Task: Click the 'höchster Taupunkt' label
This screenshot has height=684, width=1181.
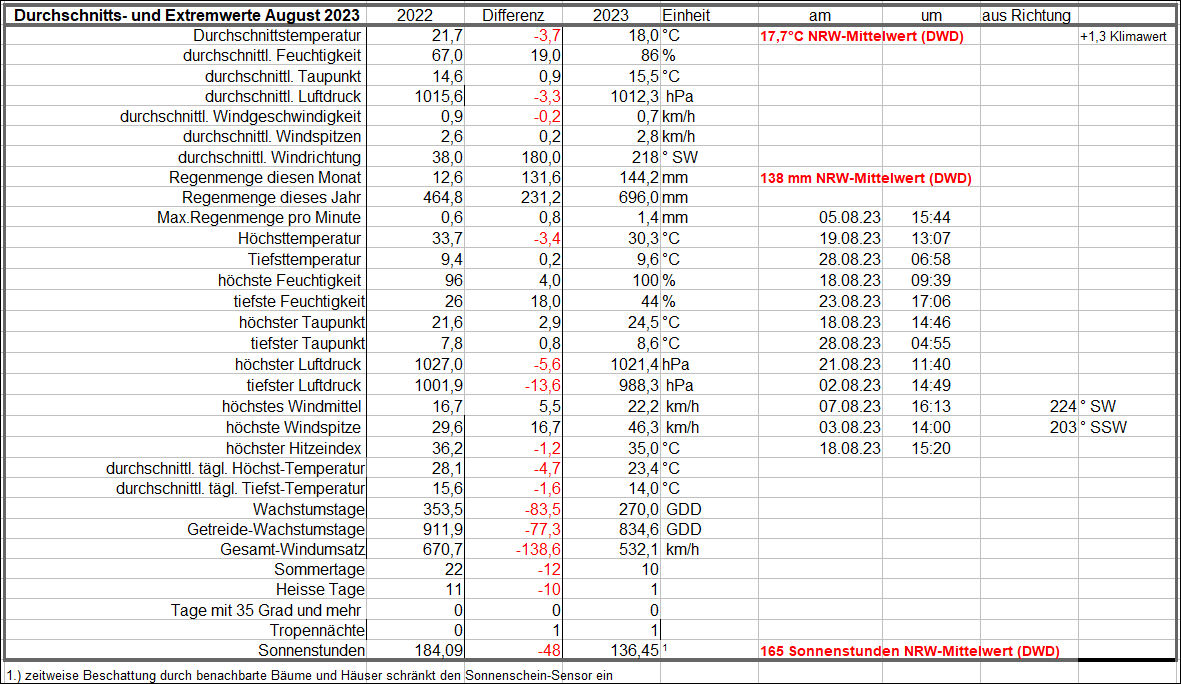Action: (302, 323)
